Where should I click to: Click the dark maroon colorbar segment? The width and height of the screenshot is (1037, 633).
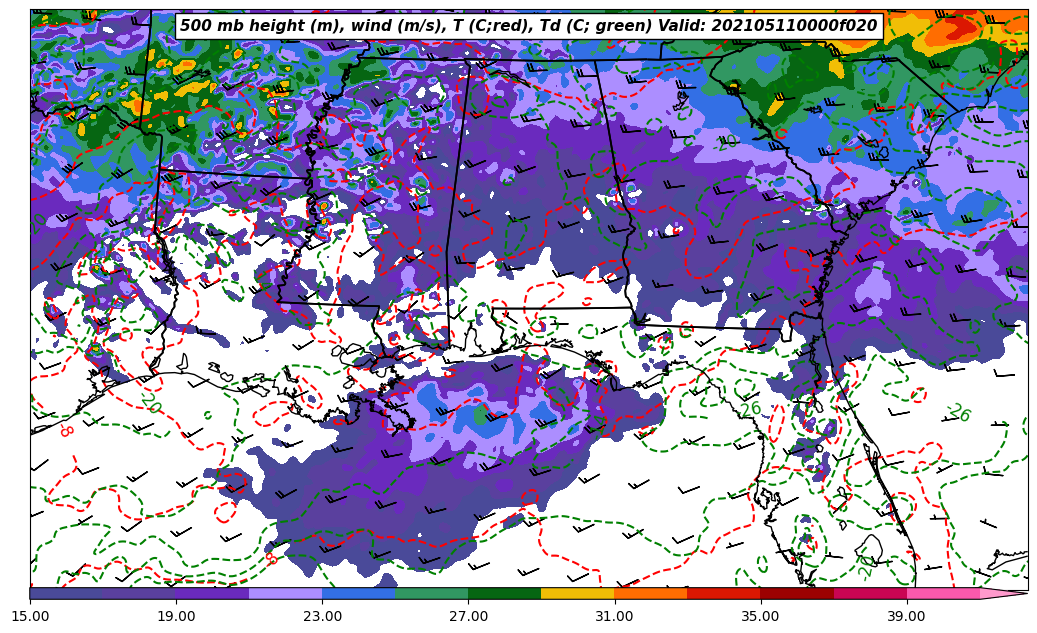tap(797, 593)
